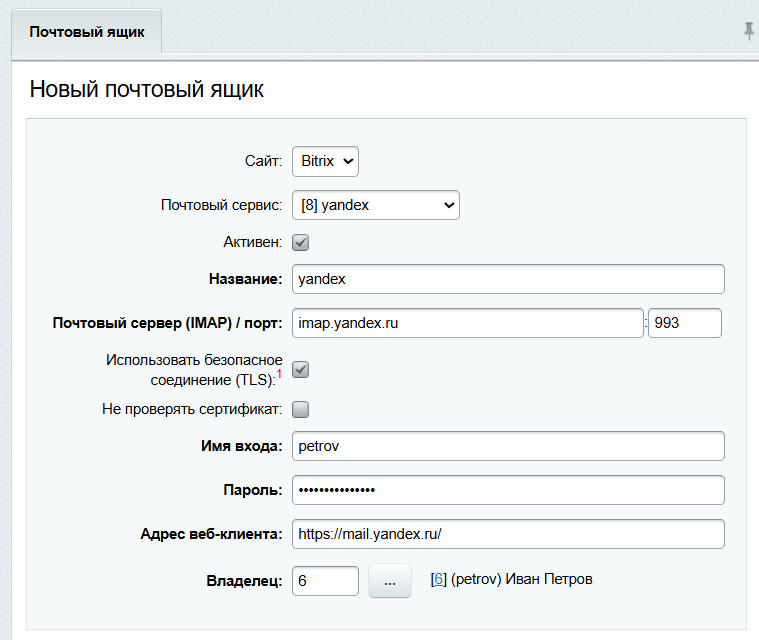Viewport: 759px width, 640px height.
Task: Click the red footnote 1 next to TLS
Action: tap(279, 374)
